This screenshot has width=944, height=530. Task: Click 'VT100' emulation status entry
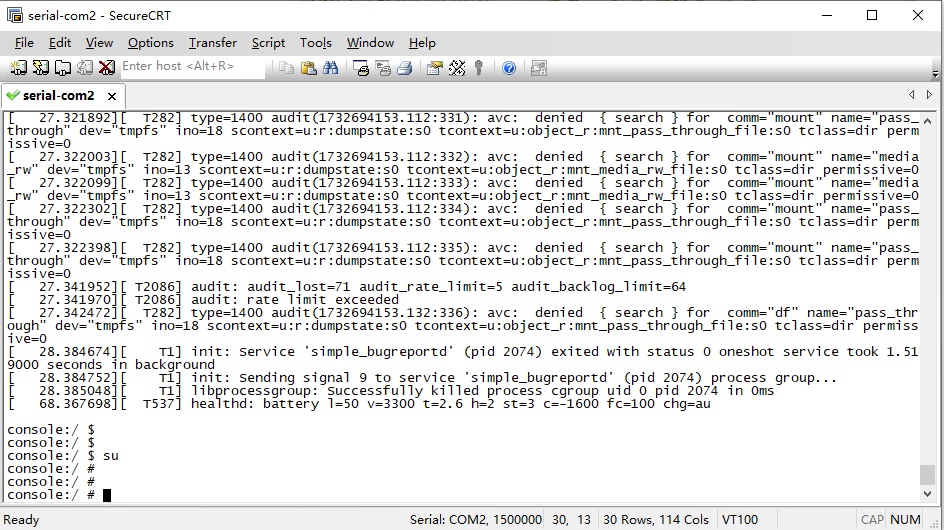tap(740, 520)
